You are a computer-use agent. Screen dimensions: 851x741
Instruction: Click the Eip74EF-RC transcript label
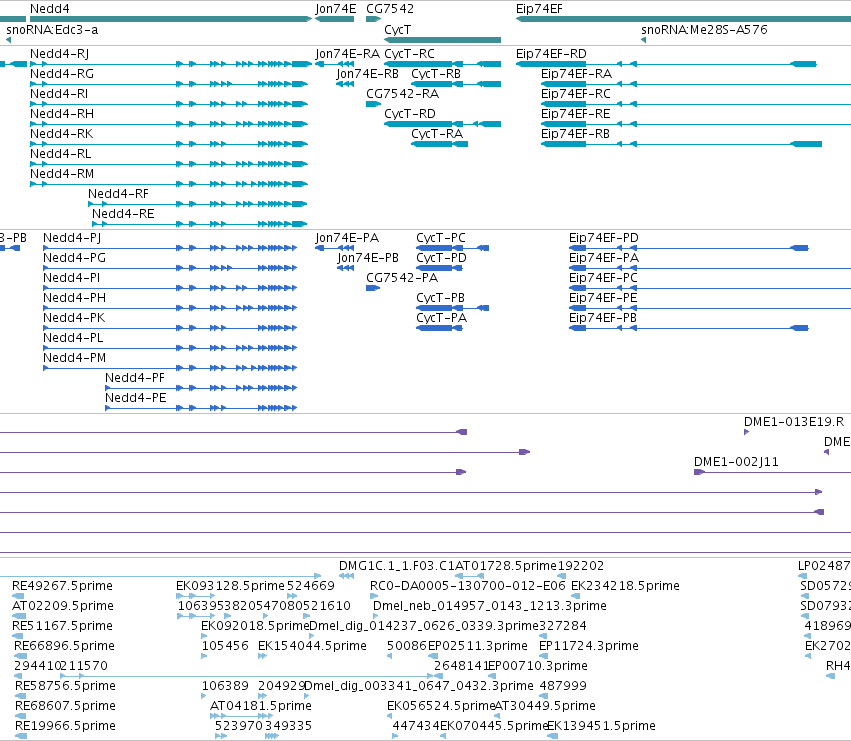[576, 94]
